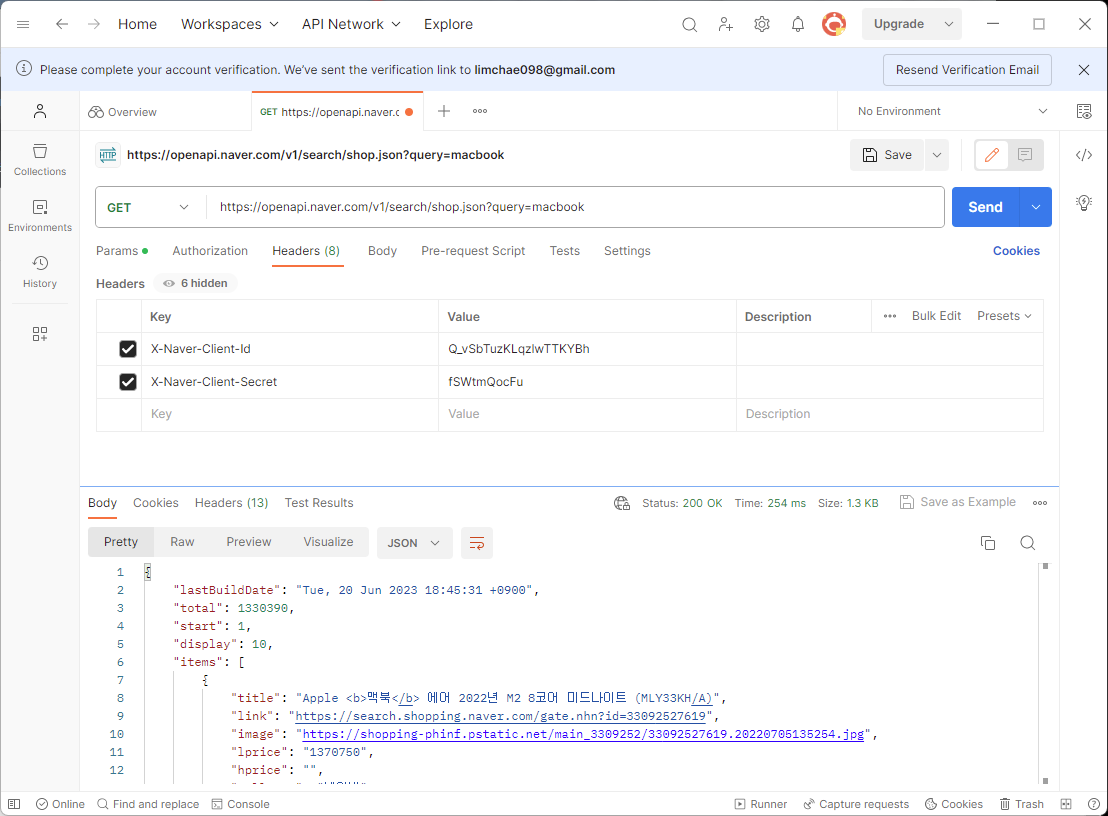Change the GET method dropdown

click(148, 208)
